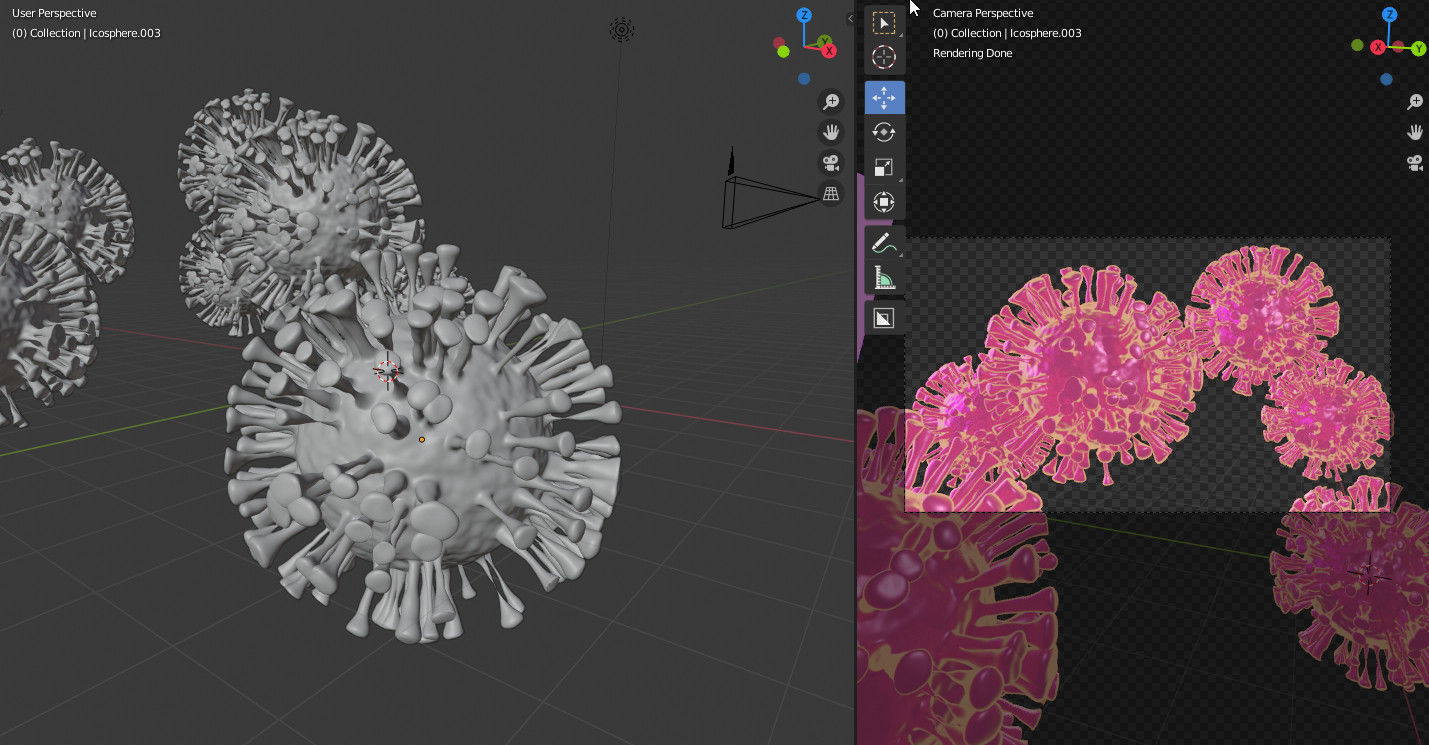Select the Measure ruler tool

click(x=884, y=278)
